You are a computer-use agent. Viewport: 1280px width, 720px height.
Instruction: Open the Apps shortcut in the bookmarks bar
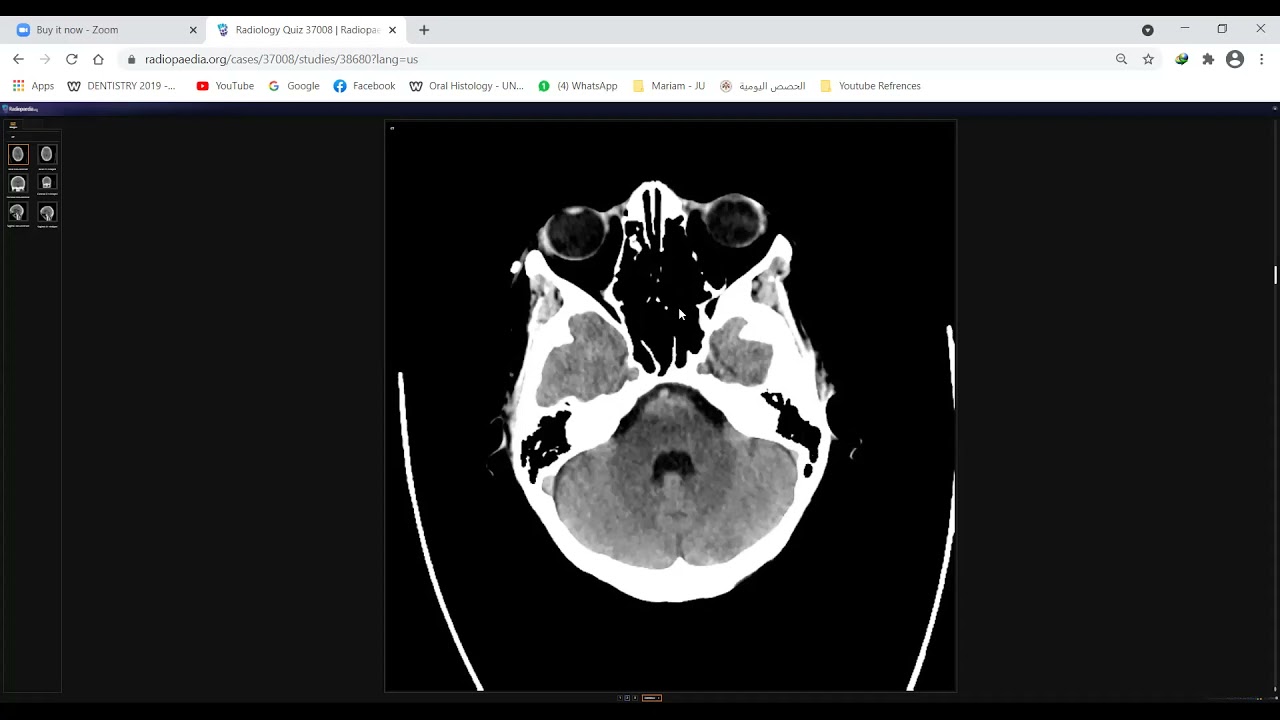tap(33, 86)
